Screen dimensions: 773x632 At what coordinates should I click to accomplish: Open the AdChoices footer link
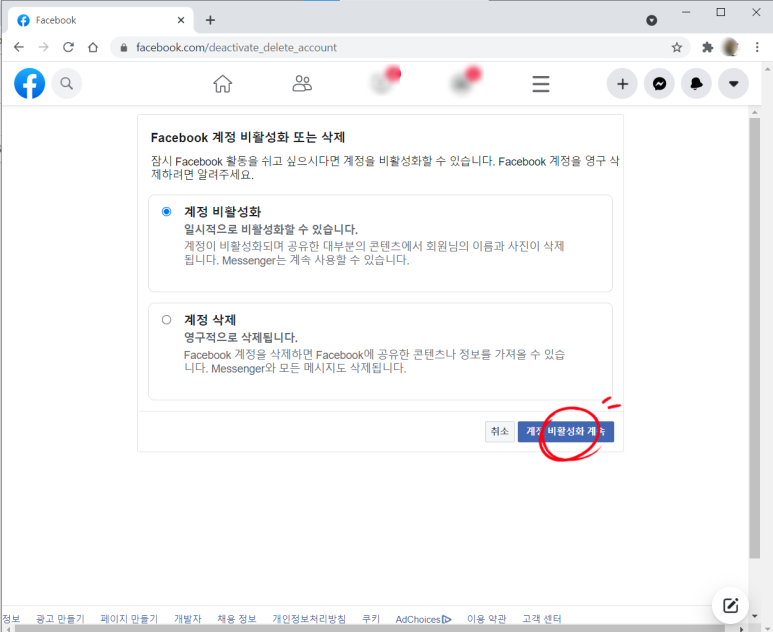coord(423,619)
